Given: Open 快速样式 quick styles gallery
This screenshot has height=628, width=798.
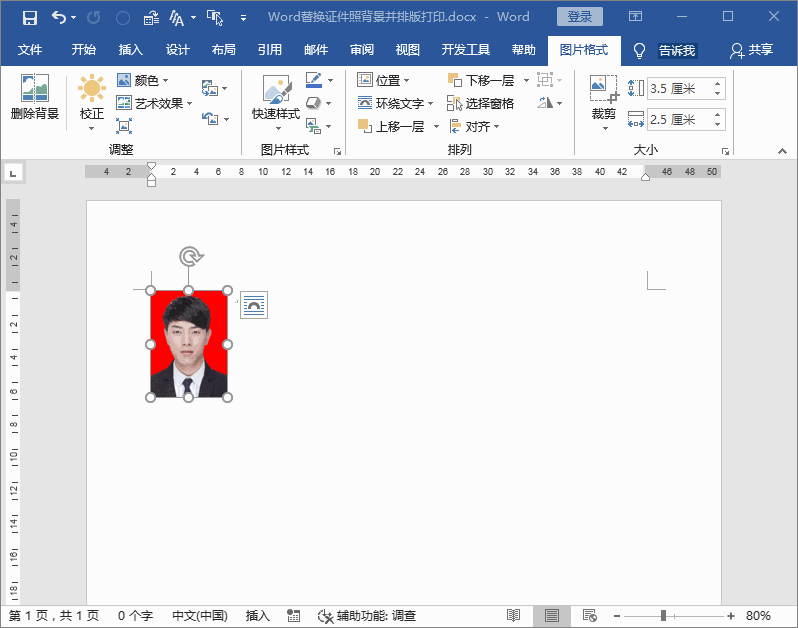Looking at the screenshot, I should [276, 103].
